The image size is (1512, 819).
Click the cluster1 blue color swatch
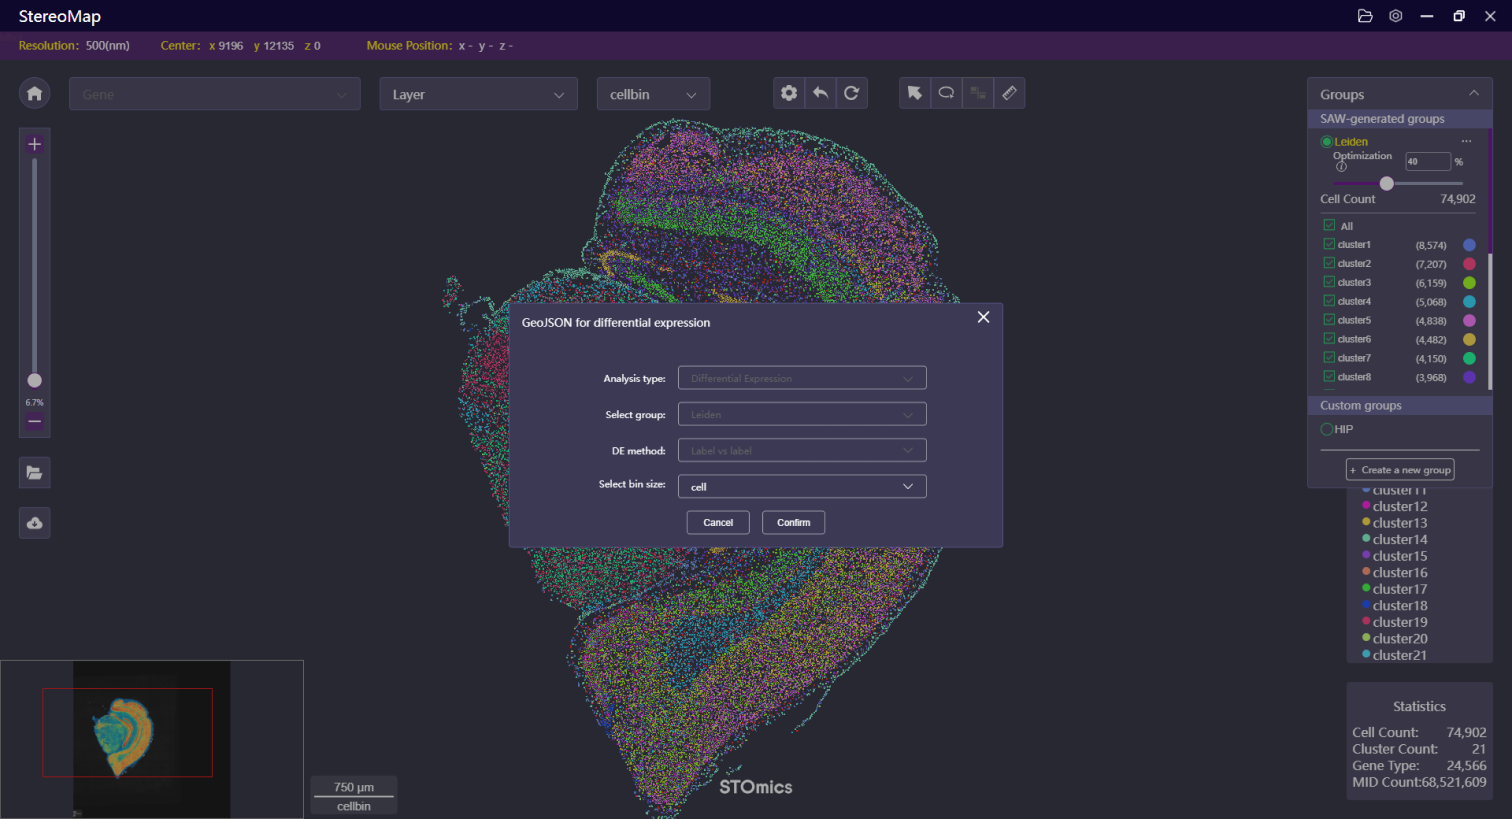[1469, 245]
